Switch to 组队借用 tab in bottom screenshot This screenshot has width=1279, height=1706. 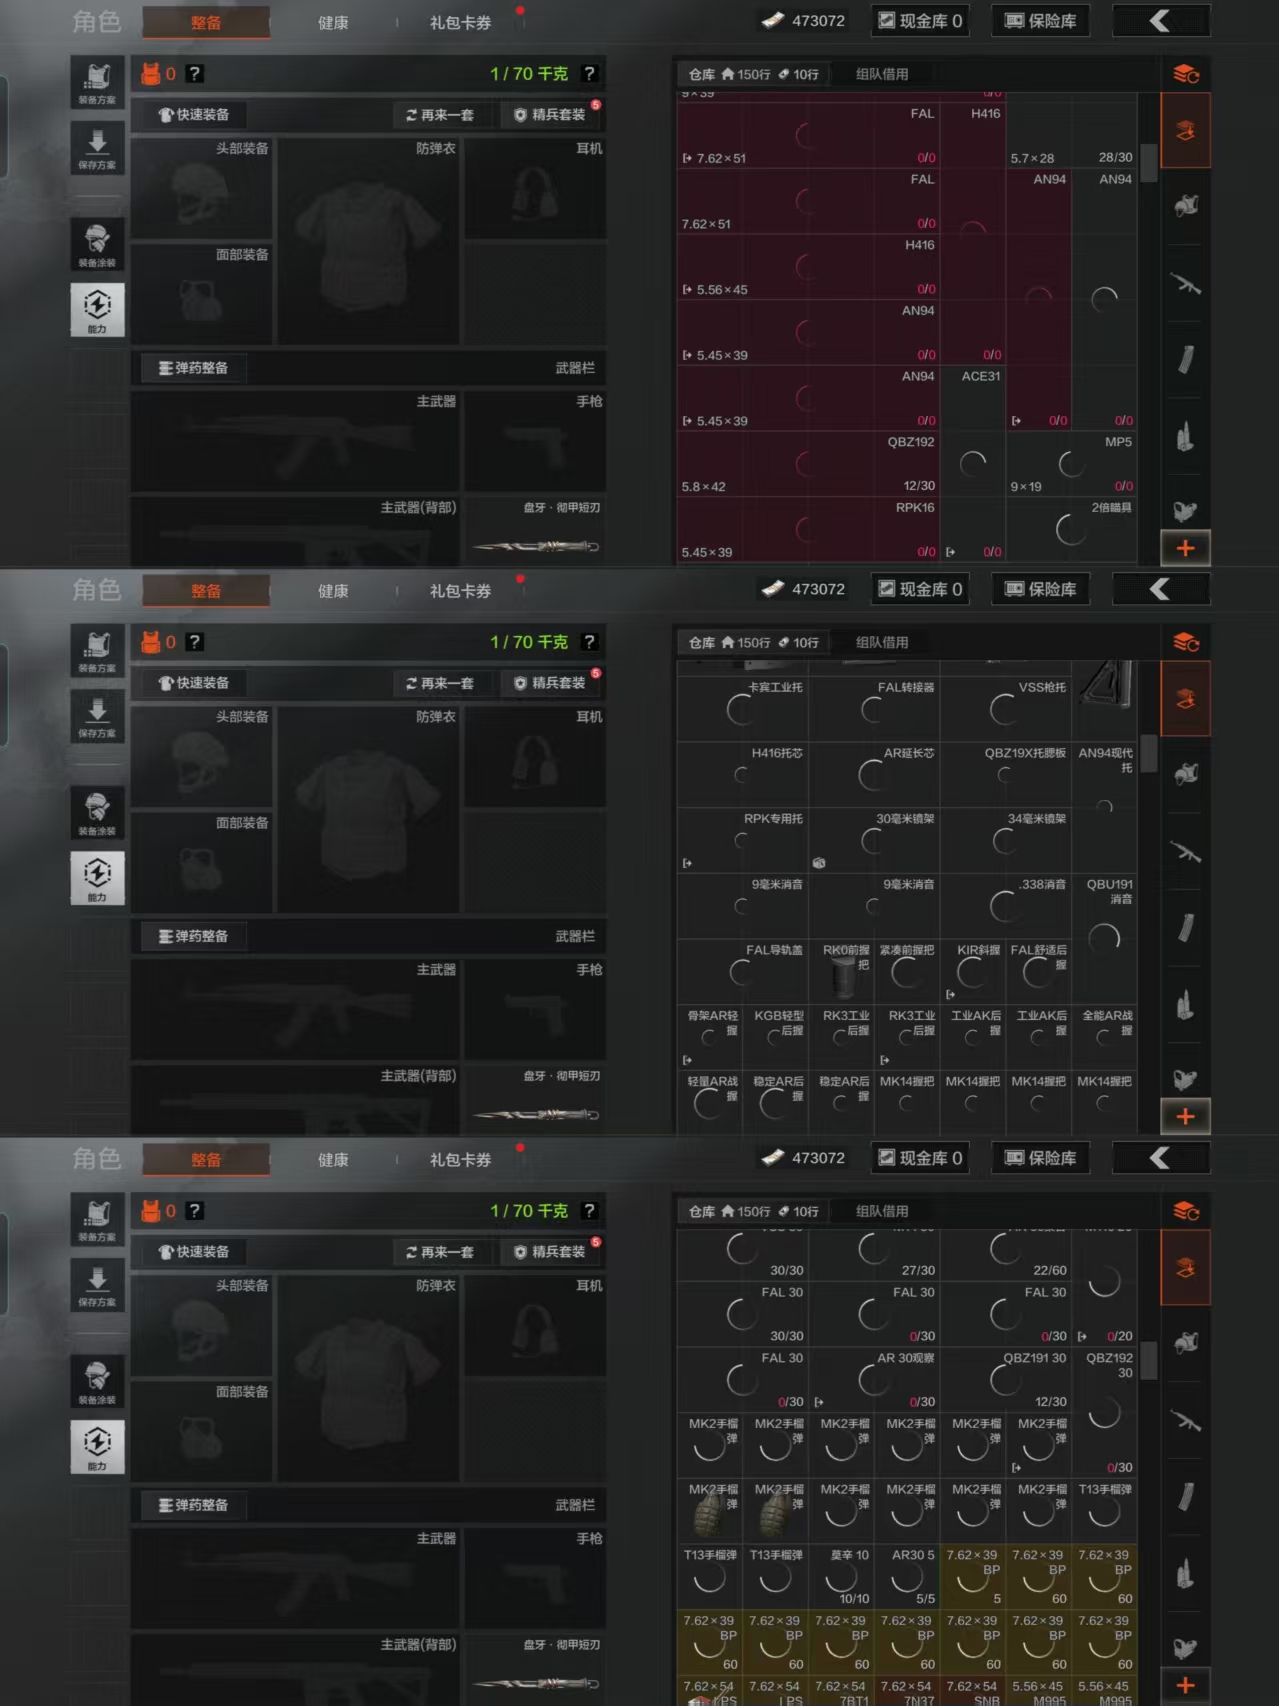(882, 1211)
